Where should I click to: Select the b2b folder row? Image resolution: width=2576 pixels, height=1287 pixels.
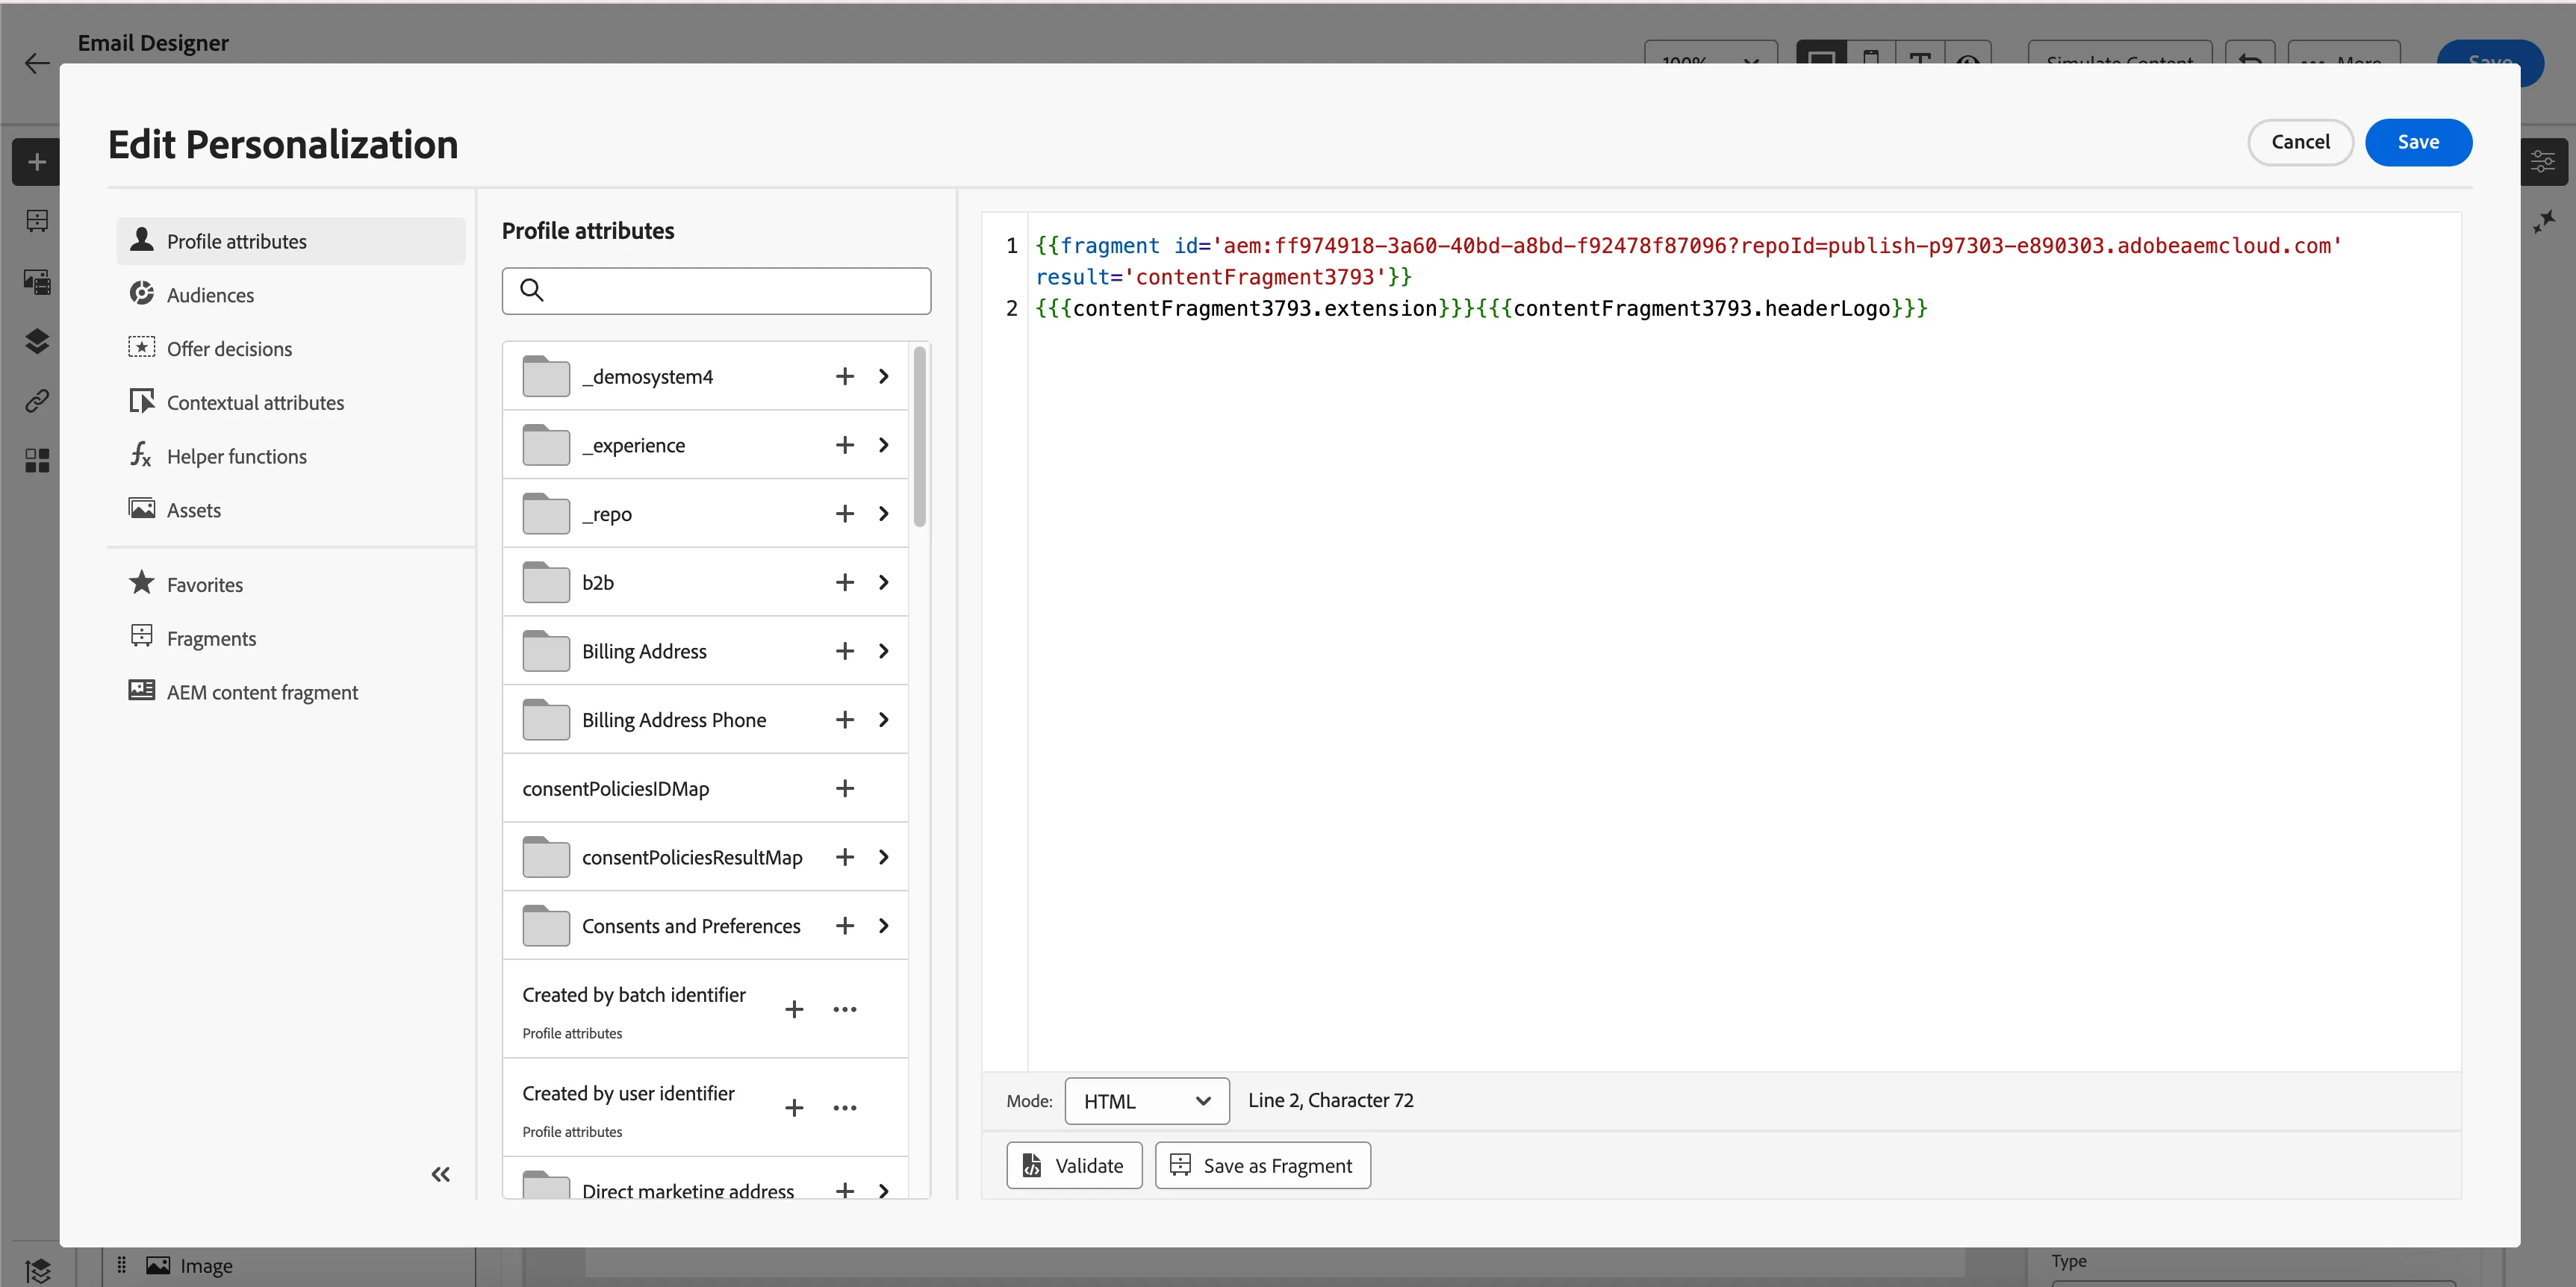point(705,582)
